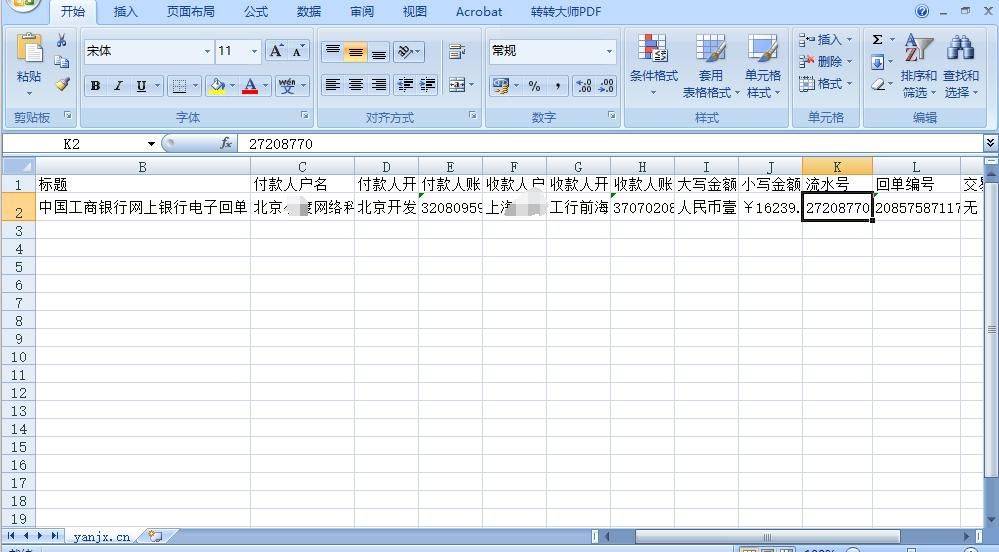Apply red font color
The image size is (999, 552).
tap(250, 85)
